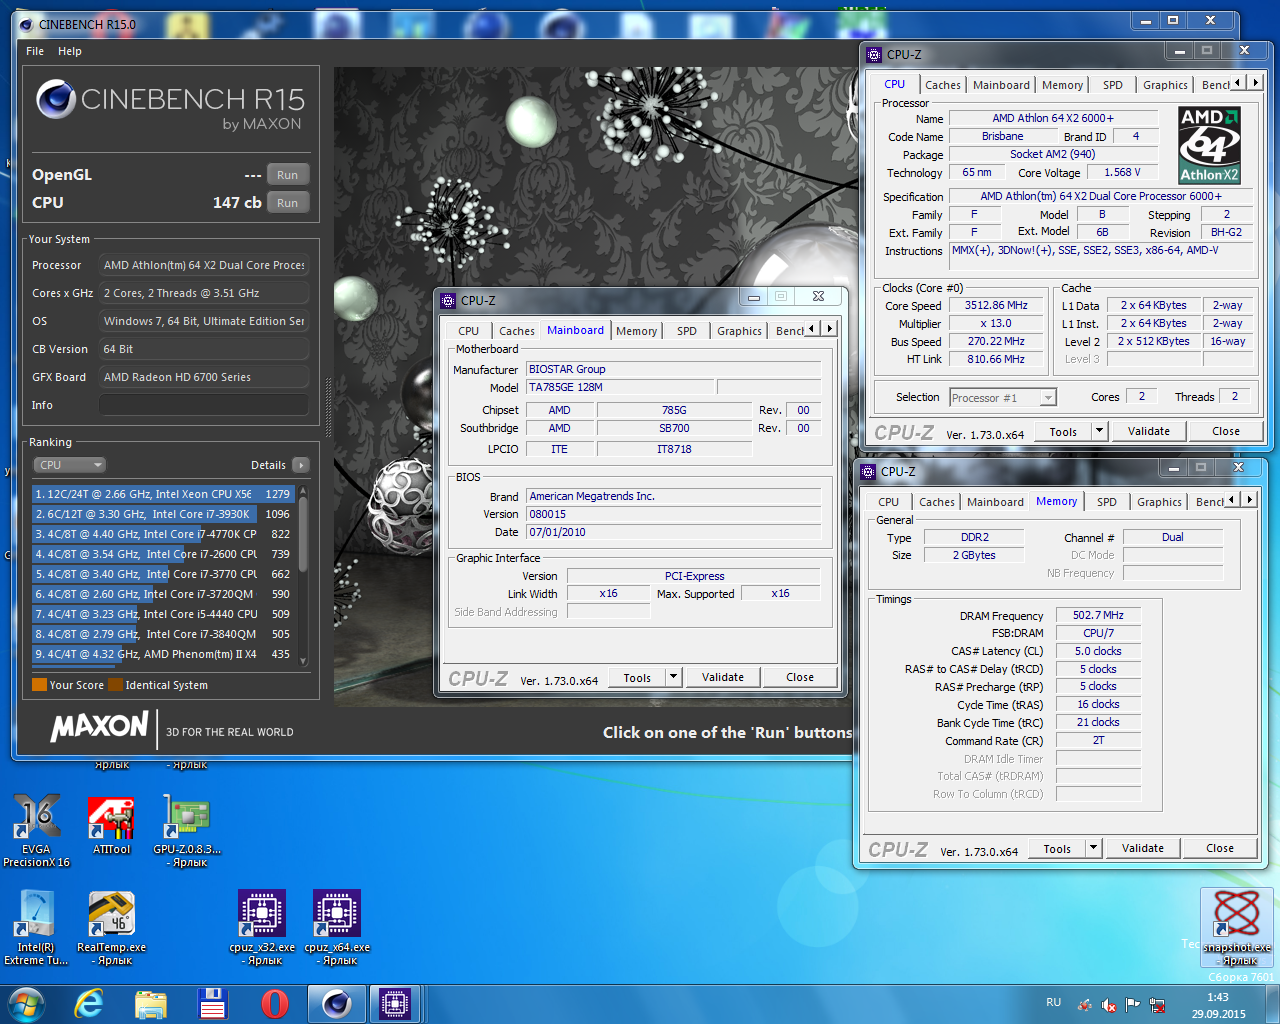
Task: Click the Info input field in Cinebench
Action: (x=203, y=405)
